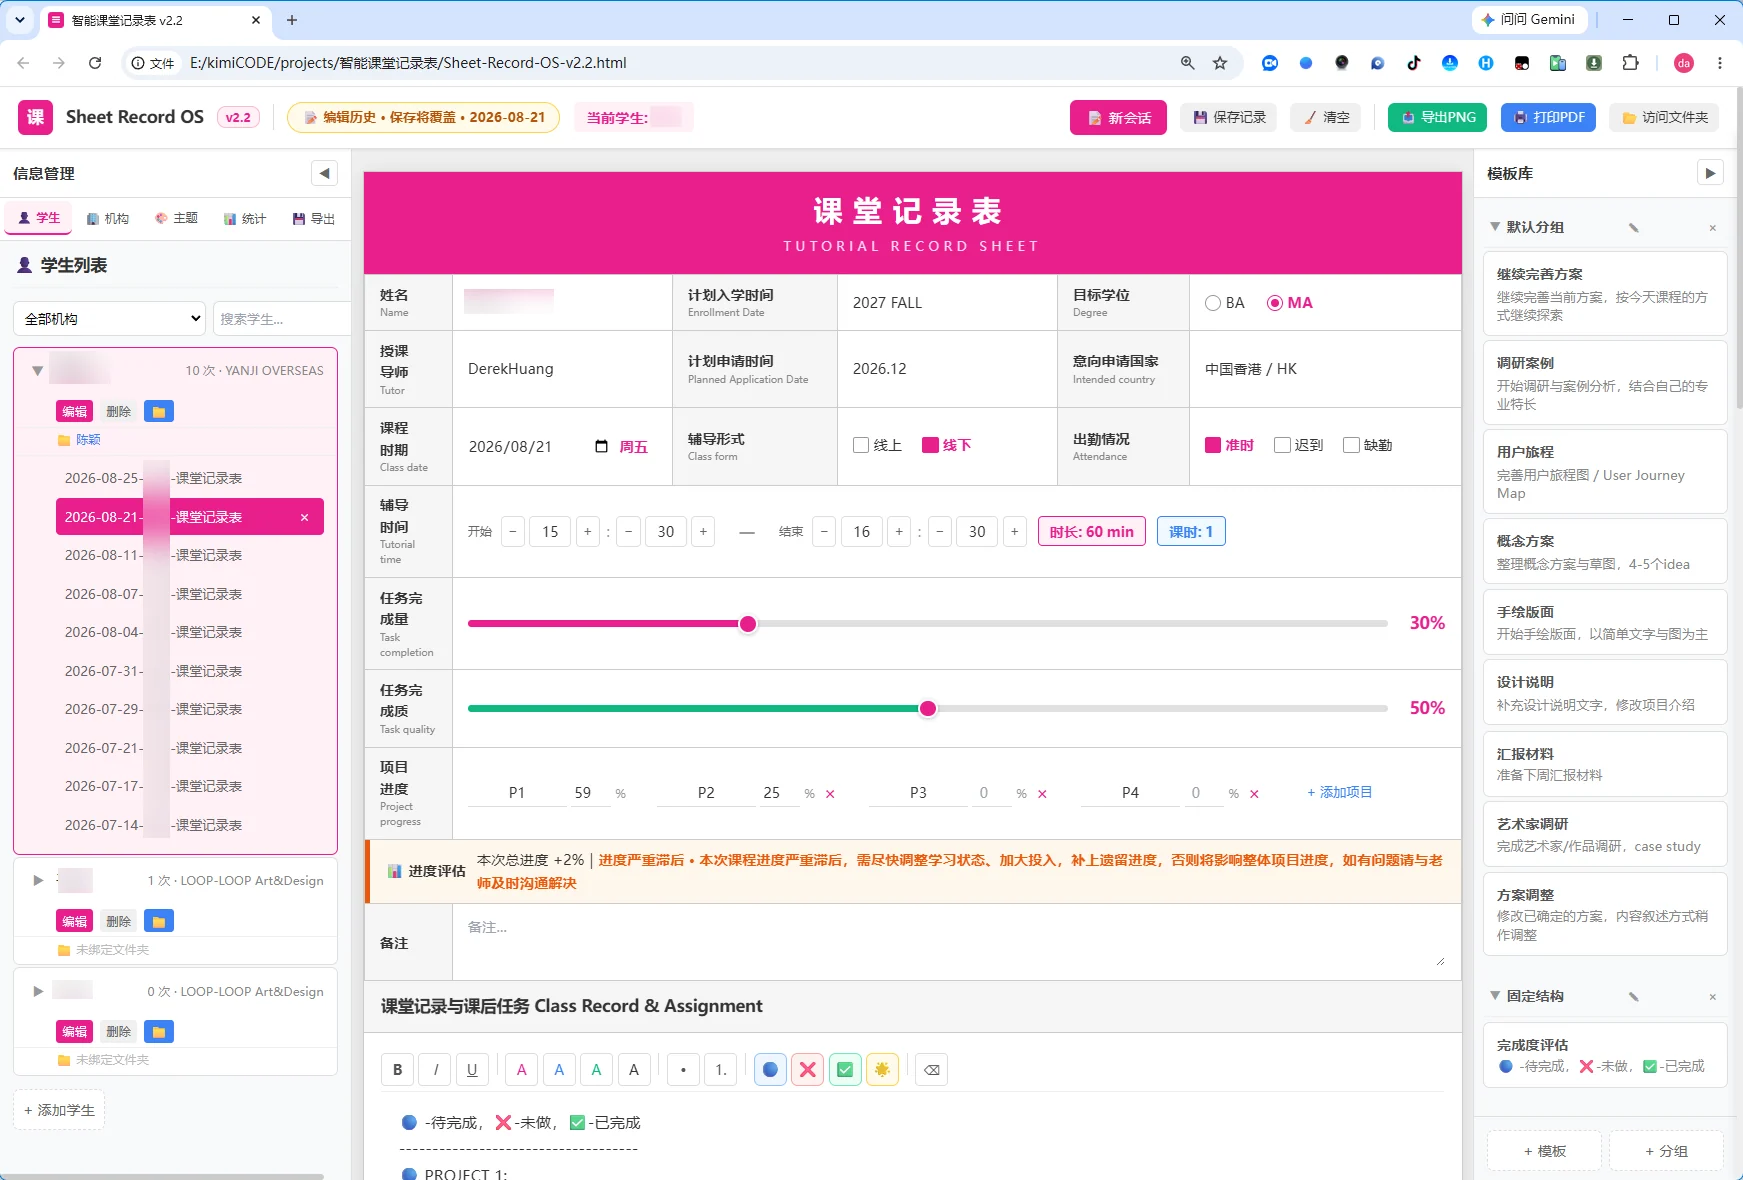Open 访问文件夹

pyautogui.click(x=1664, y=117)
